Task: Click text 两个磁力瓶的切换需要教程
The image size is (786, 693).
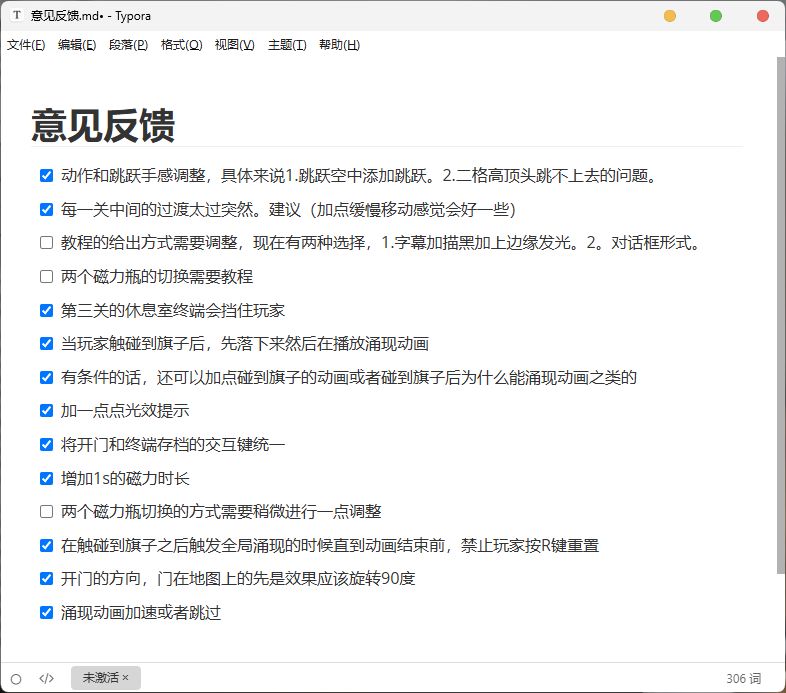Action: pyautogui.click(x=157, y=276)
